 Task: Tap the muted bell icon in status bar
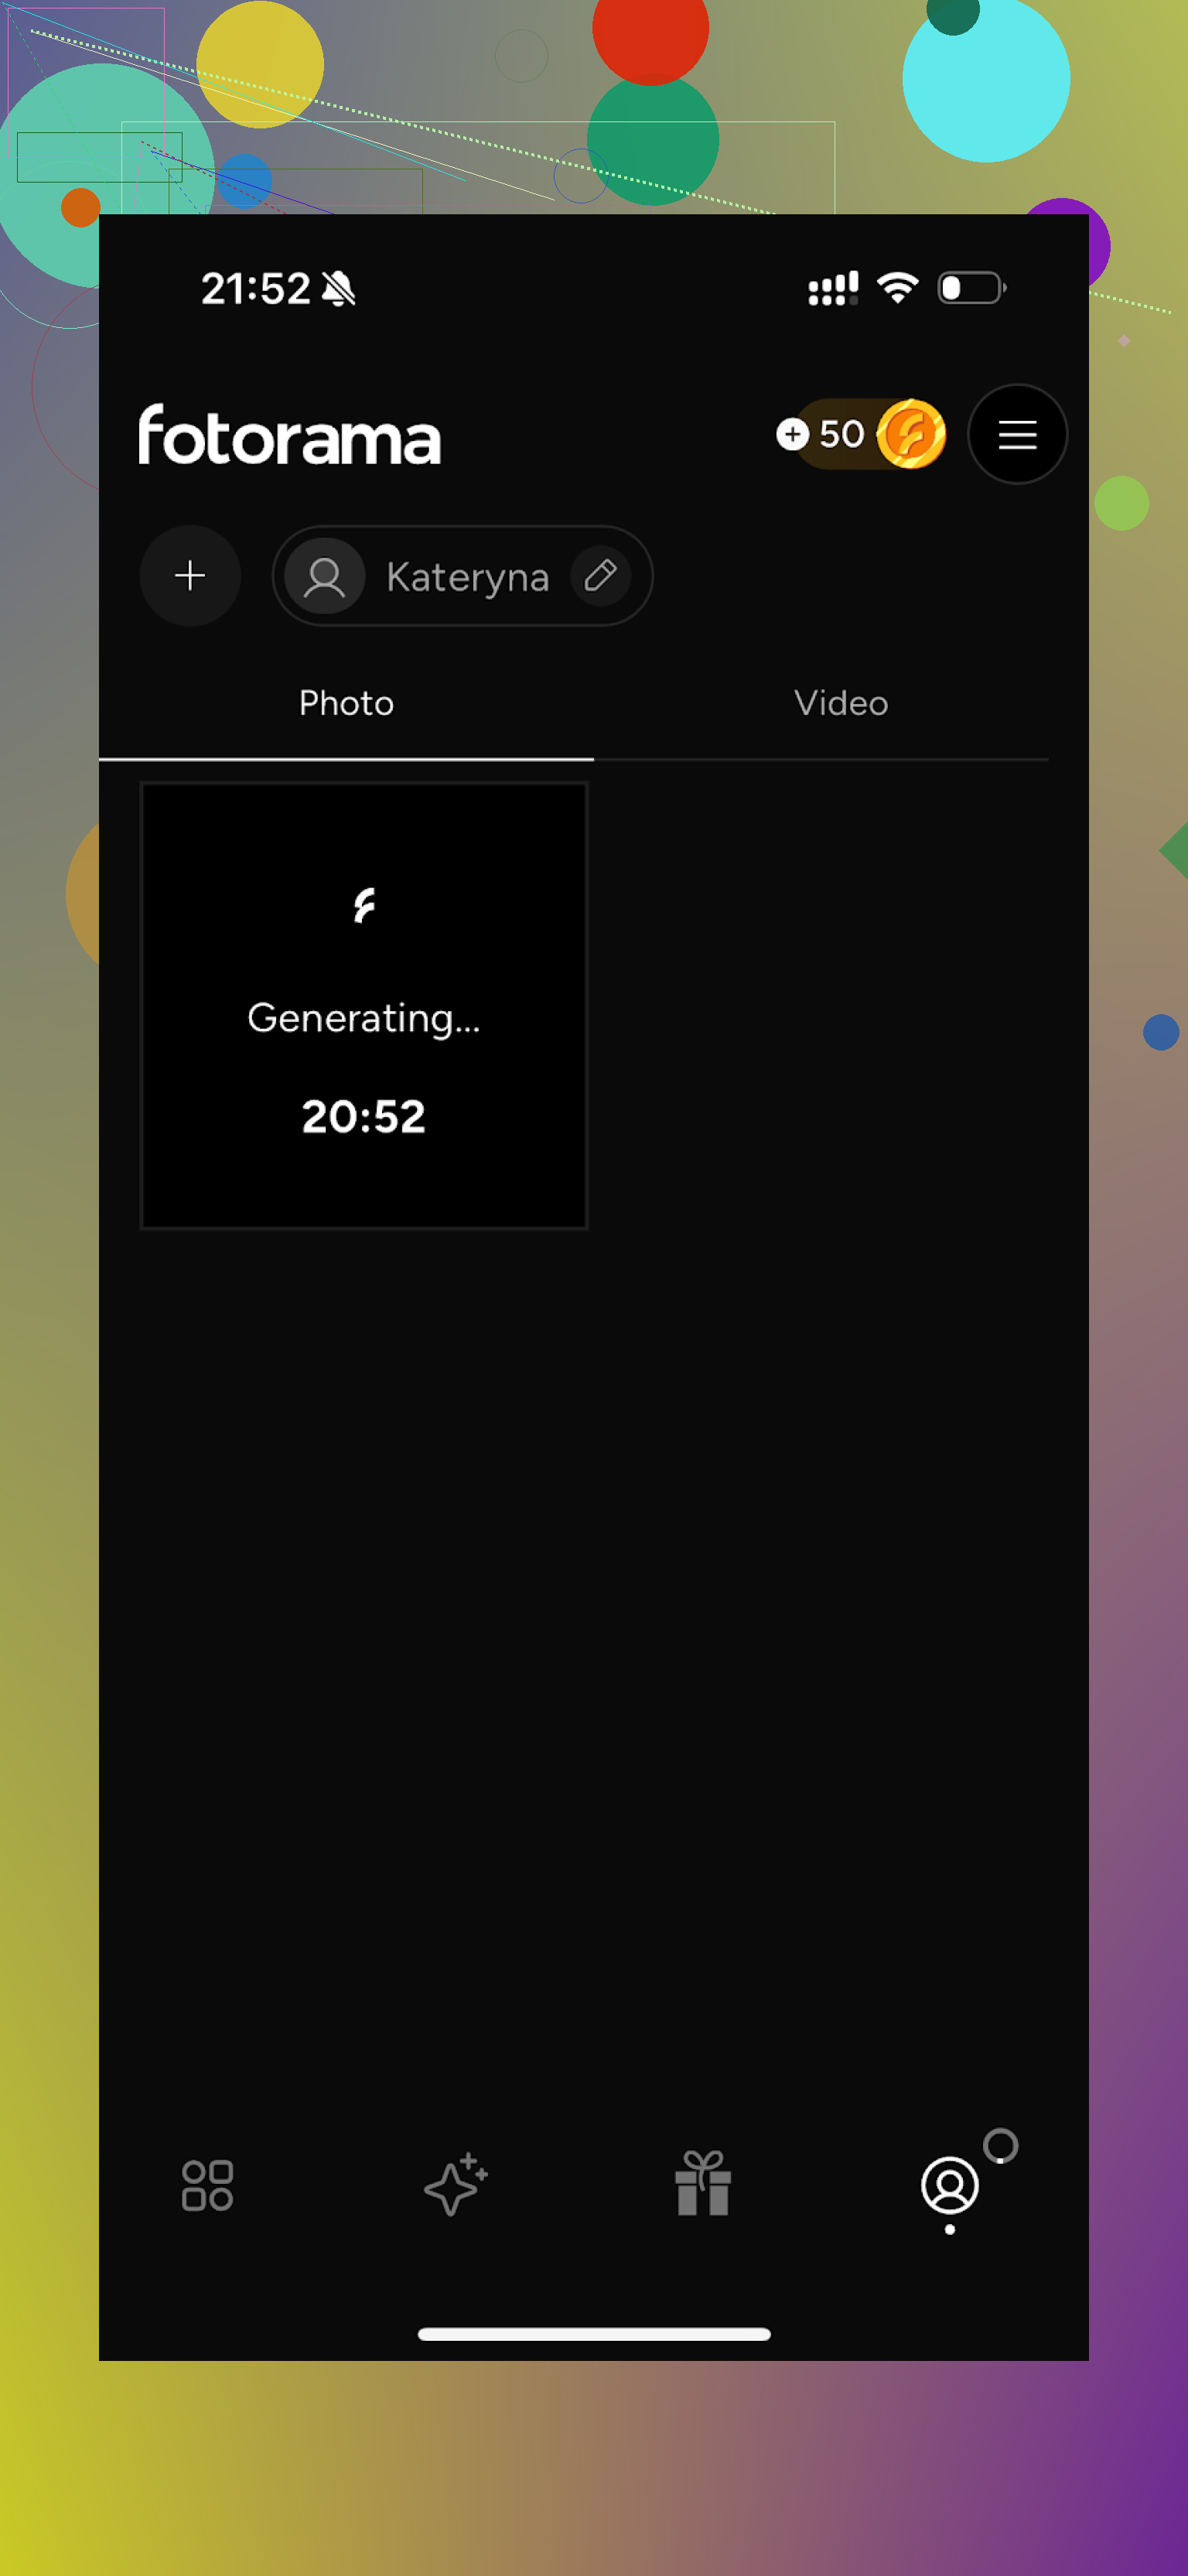coord(339,289)
